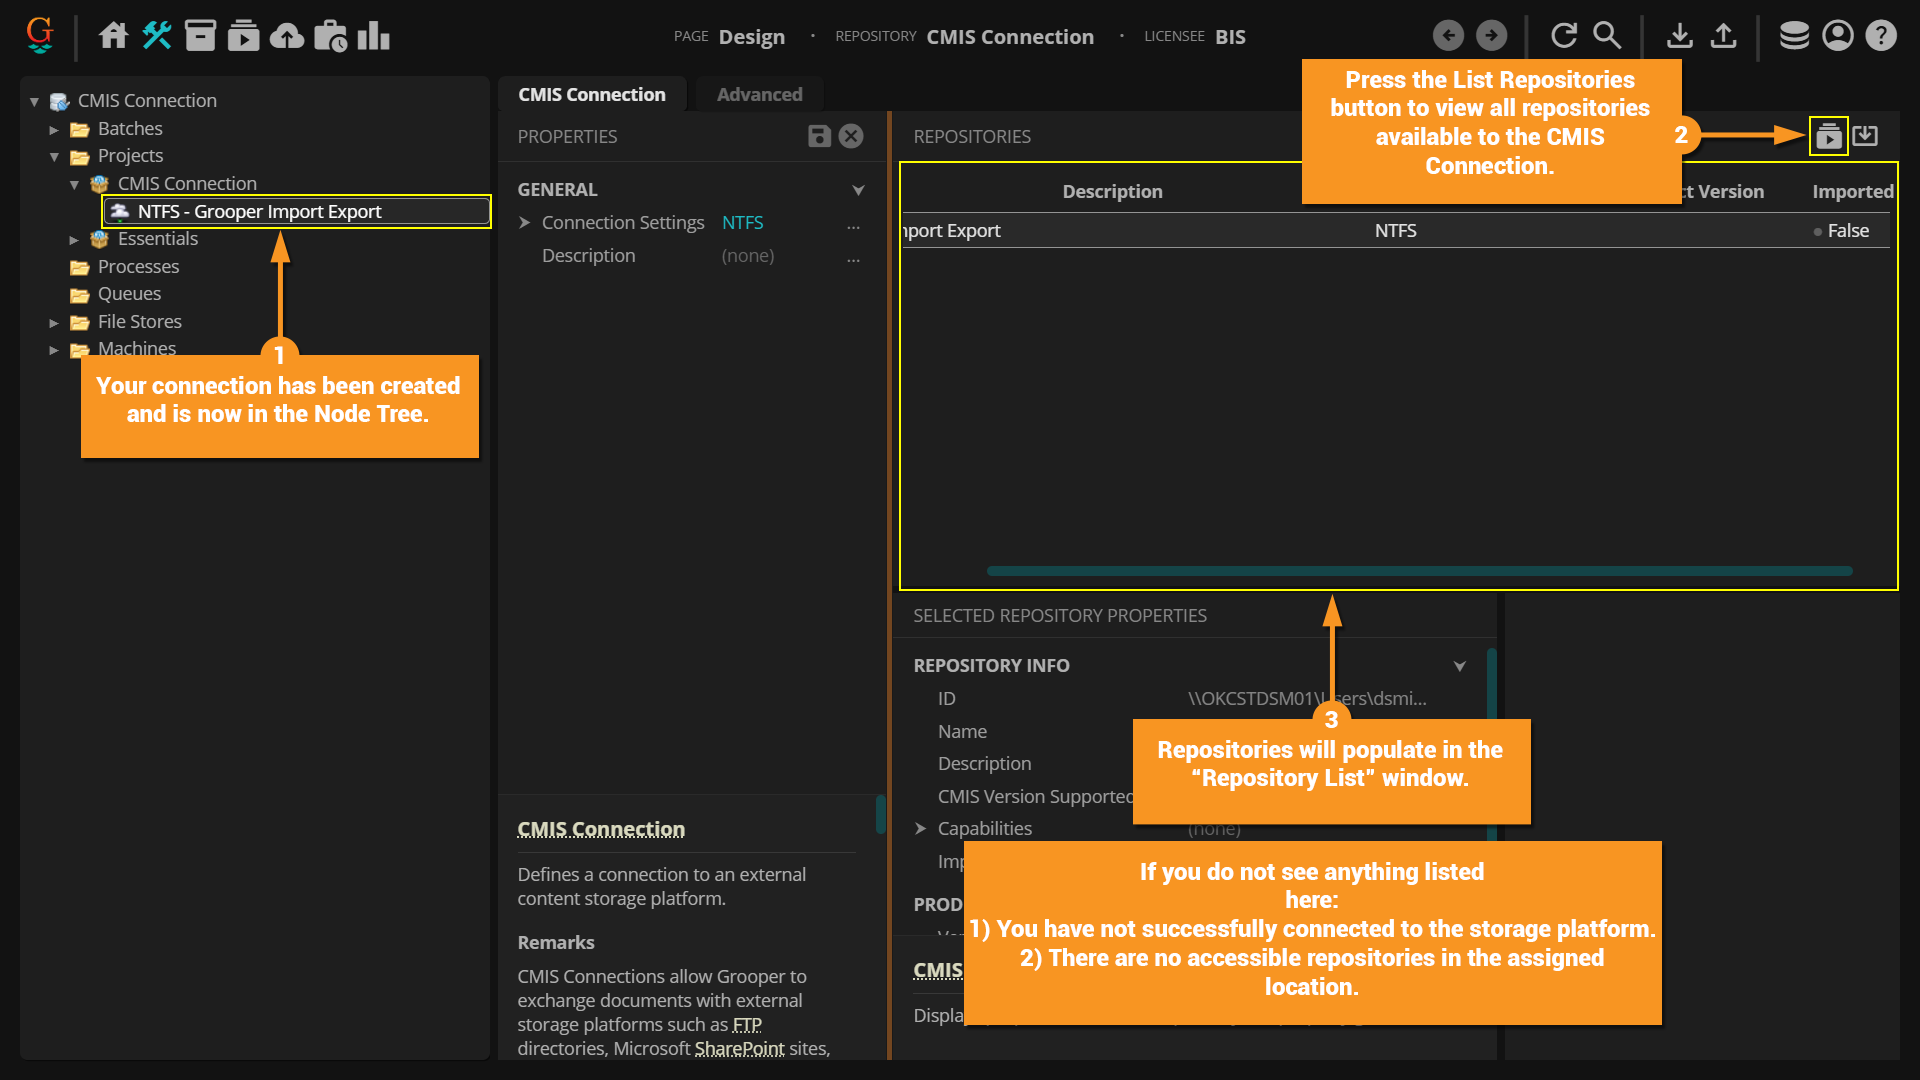Expand Connection Settings property
Screen dimensions: 1920x1080
(x=525, y=222)
